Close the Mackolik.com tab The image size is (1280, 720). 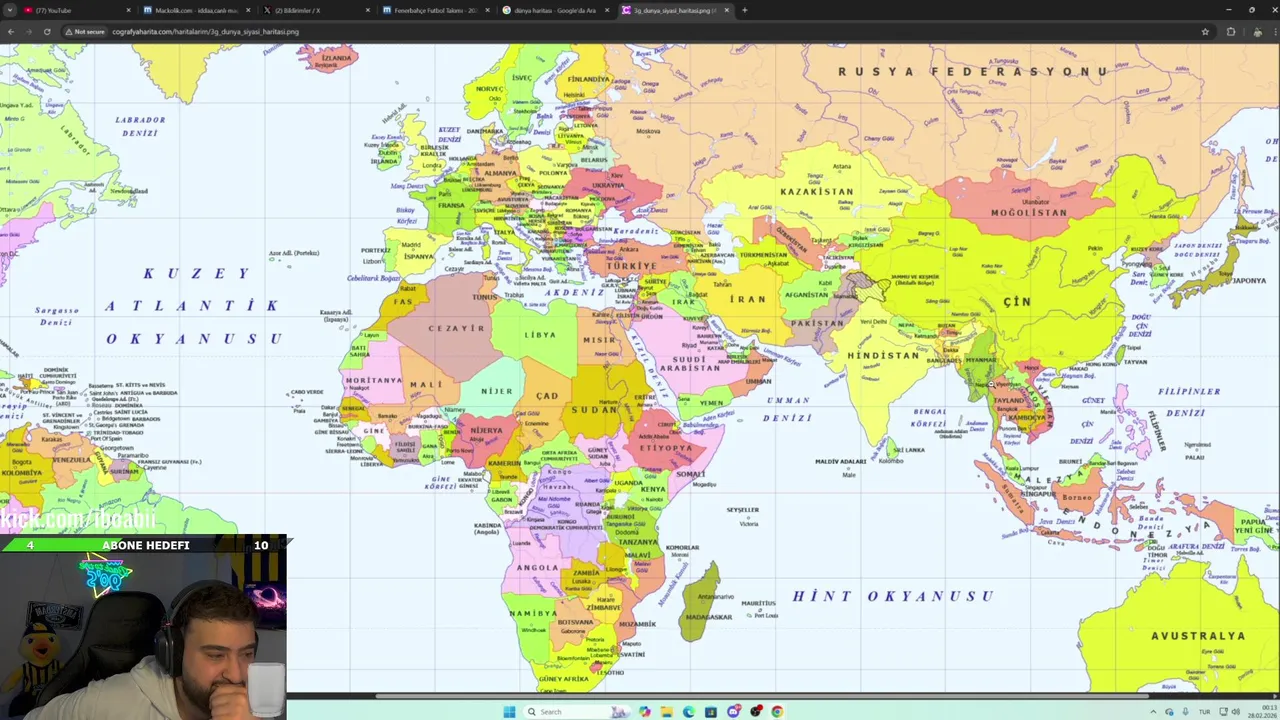[248, 10]
